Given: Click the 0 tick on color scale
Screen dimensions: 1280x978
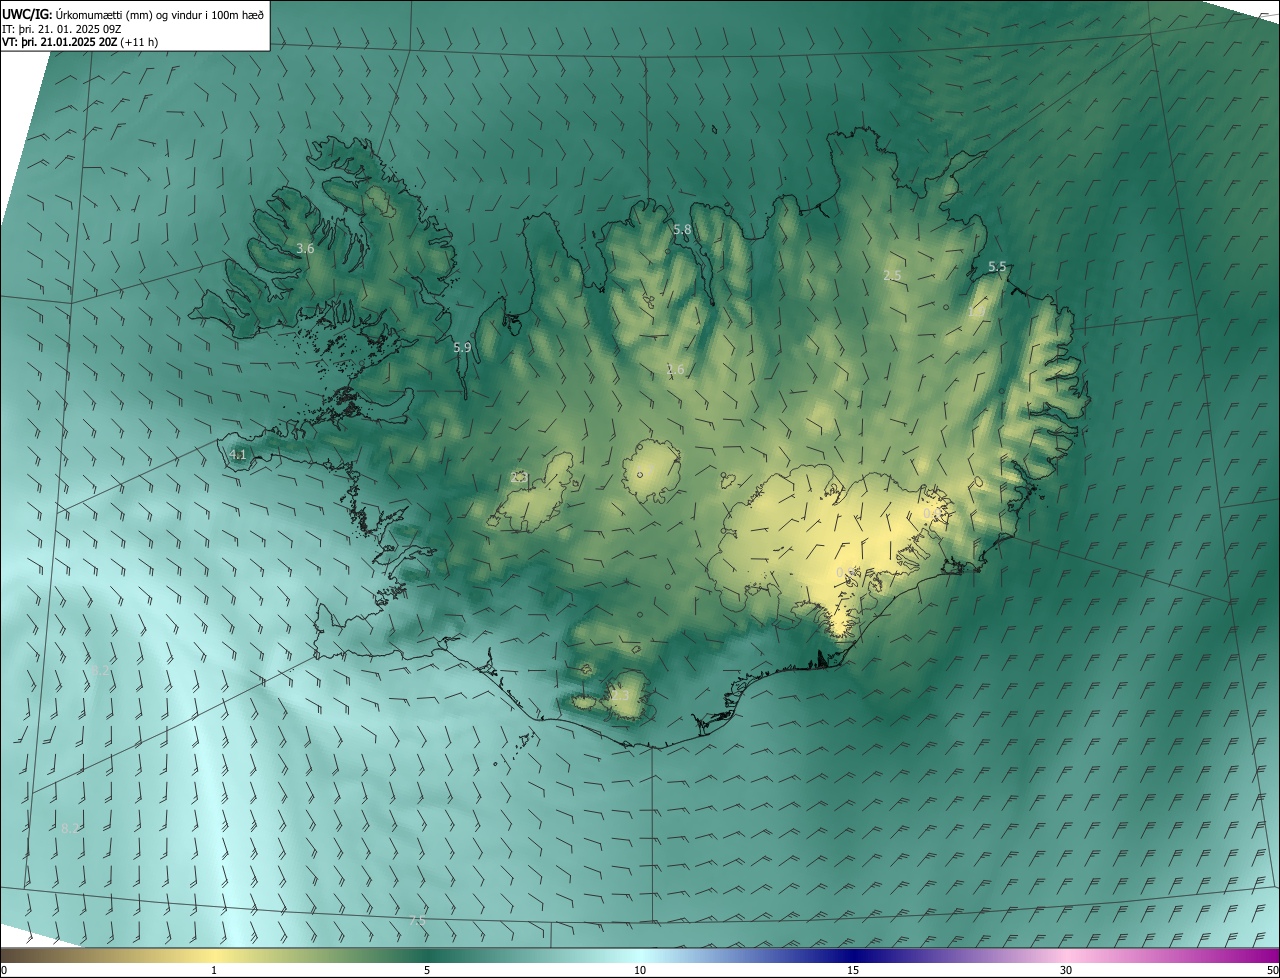Looking at the screenshot, I should coord(4,970).
